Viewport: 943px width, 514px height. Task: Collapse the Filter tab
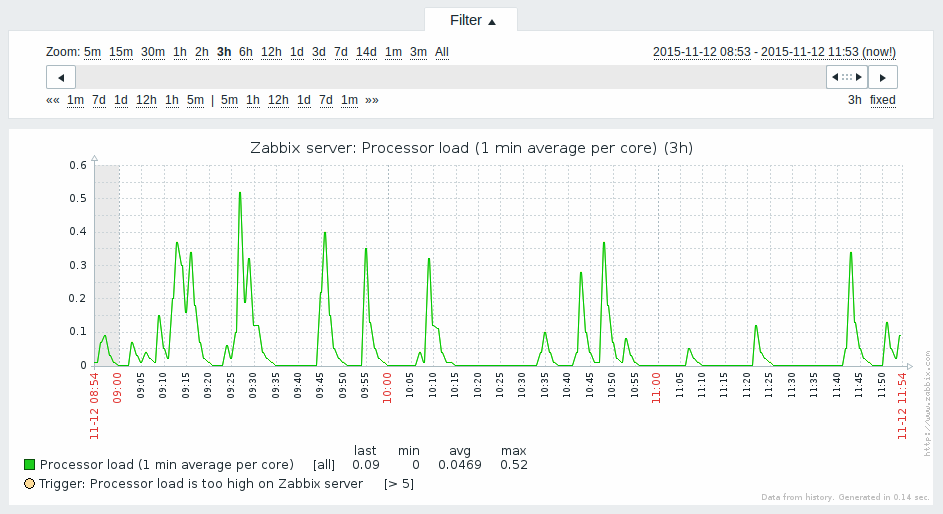coord(472,20)
